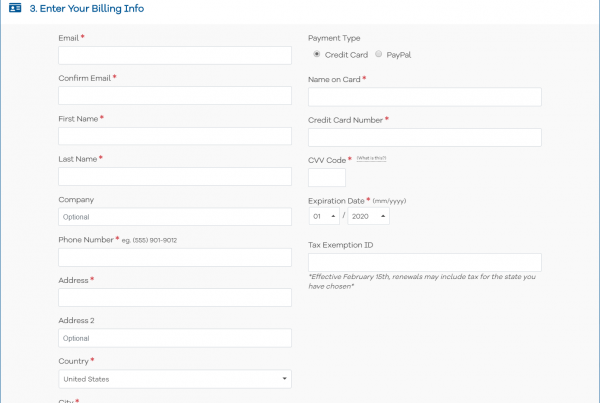This screenshot has width=600, height=403.
Task: Click the "What is this?" CVV link
Action: 371,158
